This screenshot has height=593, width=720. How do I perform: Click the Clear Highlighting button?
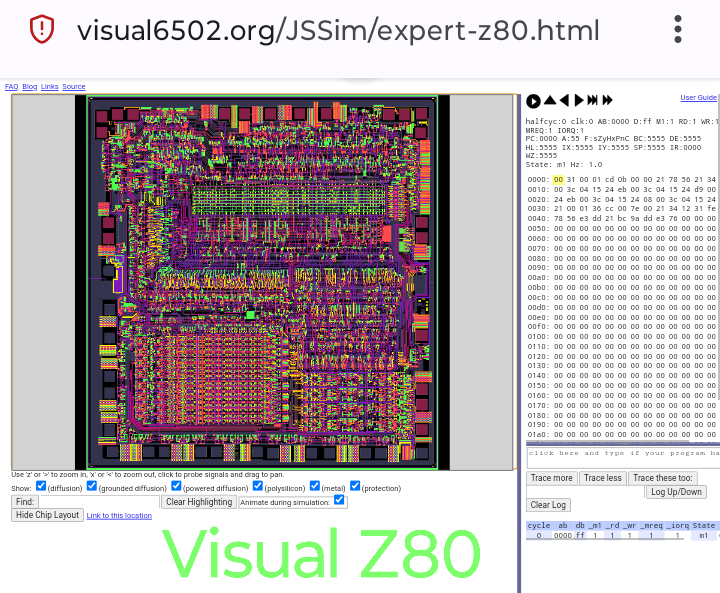(x=198, y=502)
